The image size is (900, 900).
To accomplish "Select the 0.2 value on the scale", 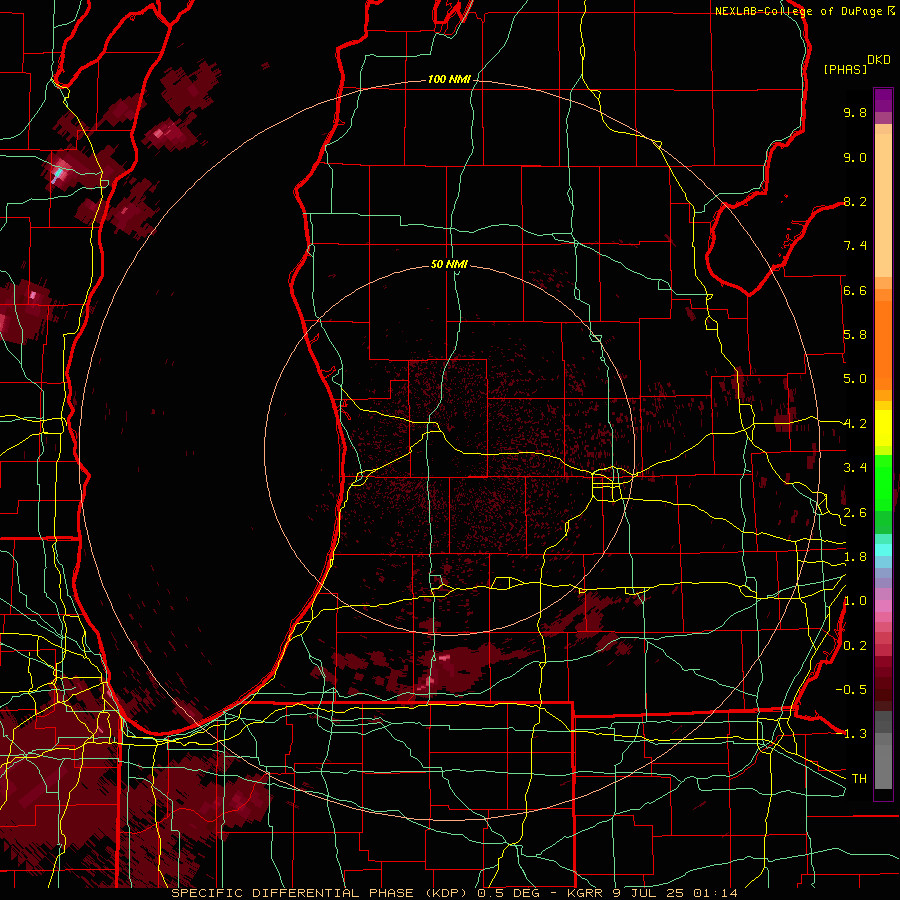I will [x=855, y=646].
